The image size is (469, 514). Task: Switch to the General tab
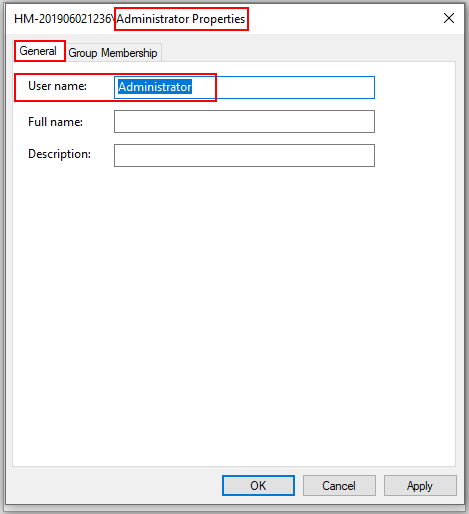(38, 51)
